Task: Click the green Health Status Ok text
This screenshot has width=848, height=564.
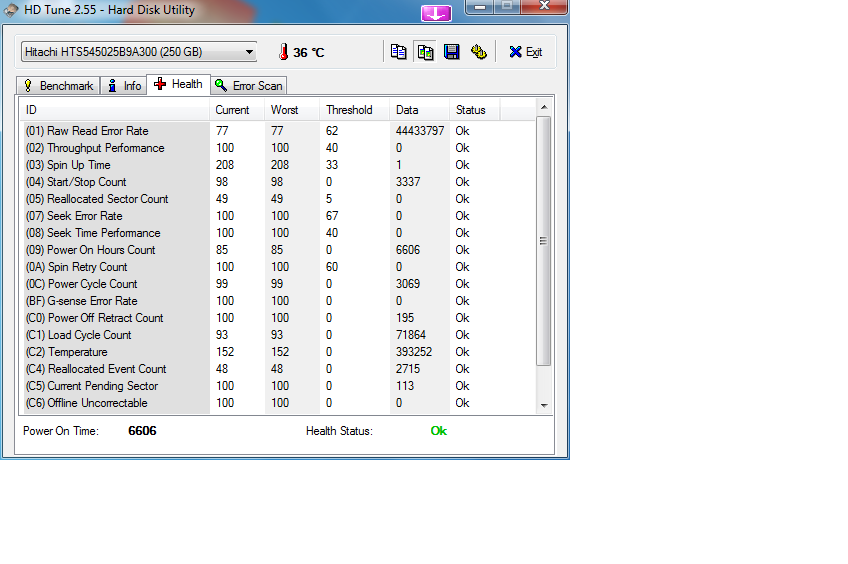Action: coord(439,431)
